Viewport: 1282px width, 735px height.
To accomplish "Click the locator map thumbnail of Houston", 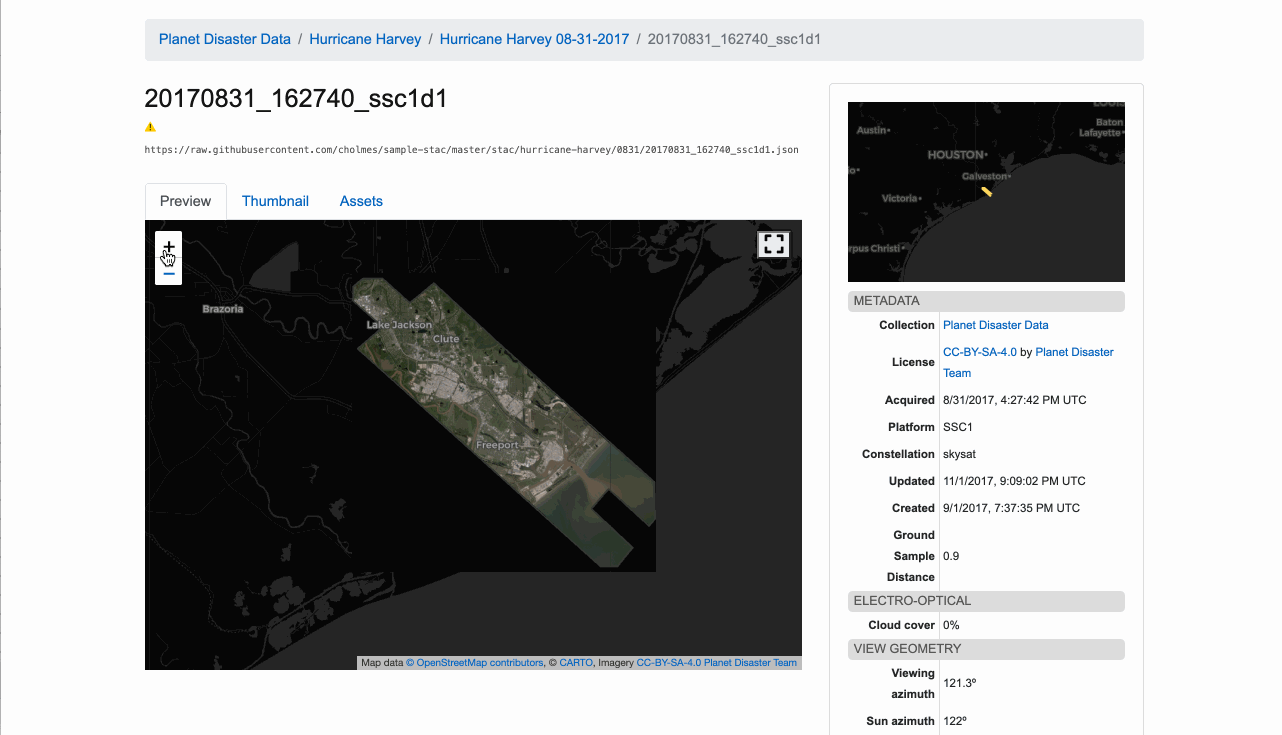I will pyautogui.click(x=986, y=192).
